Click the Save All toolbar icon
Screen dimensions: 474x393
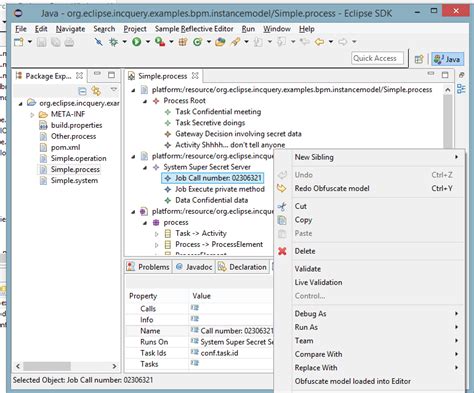click(x=55, y=42)
